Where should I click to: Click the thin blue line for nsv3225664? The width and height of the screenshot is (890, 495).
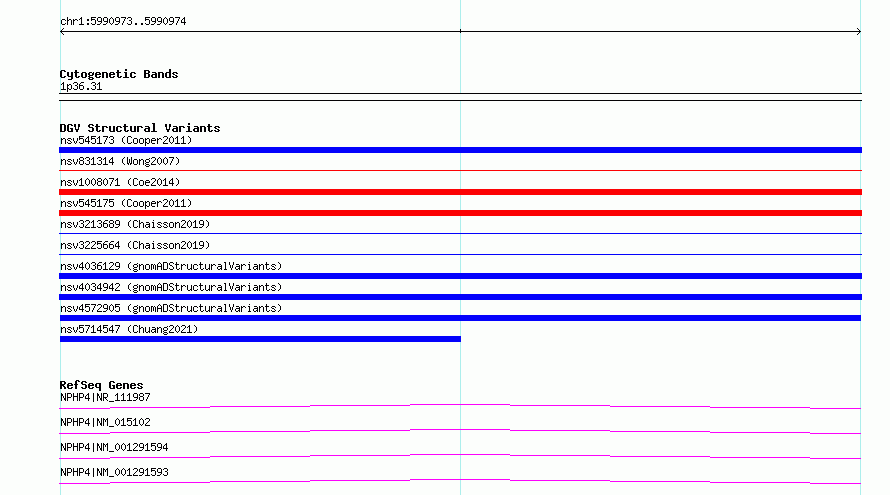(x=460, y=254)
